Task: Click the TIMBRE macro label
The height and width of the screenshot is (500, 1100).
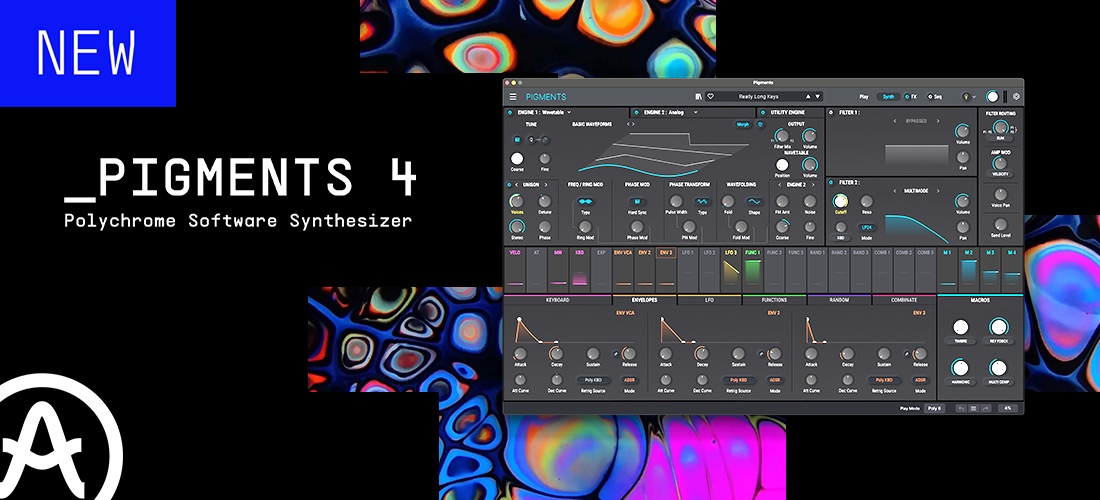Action: [960, 342]
